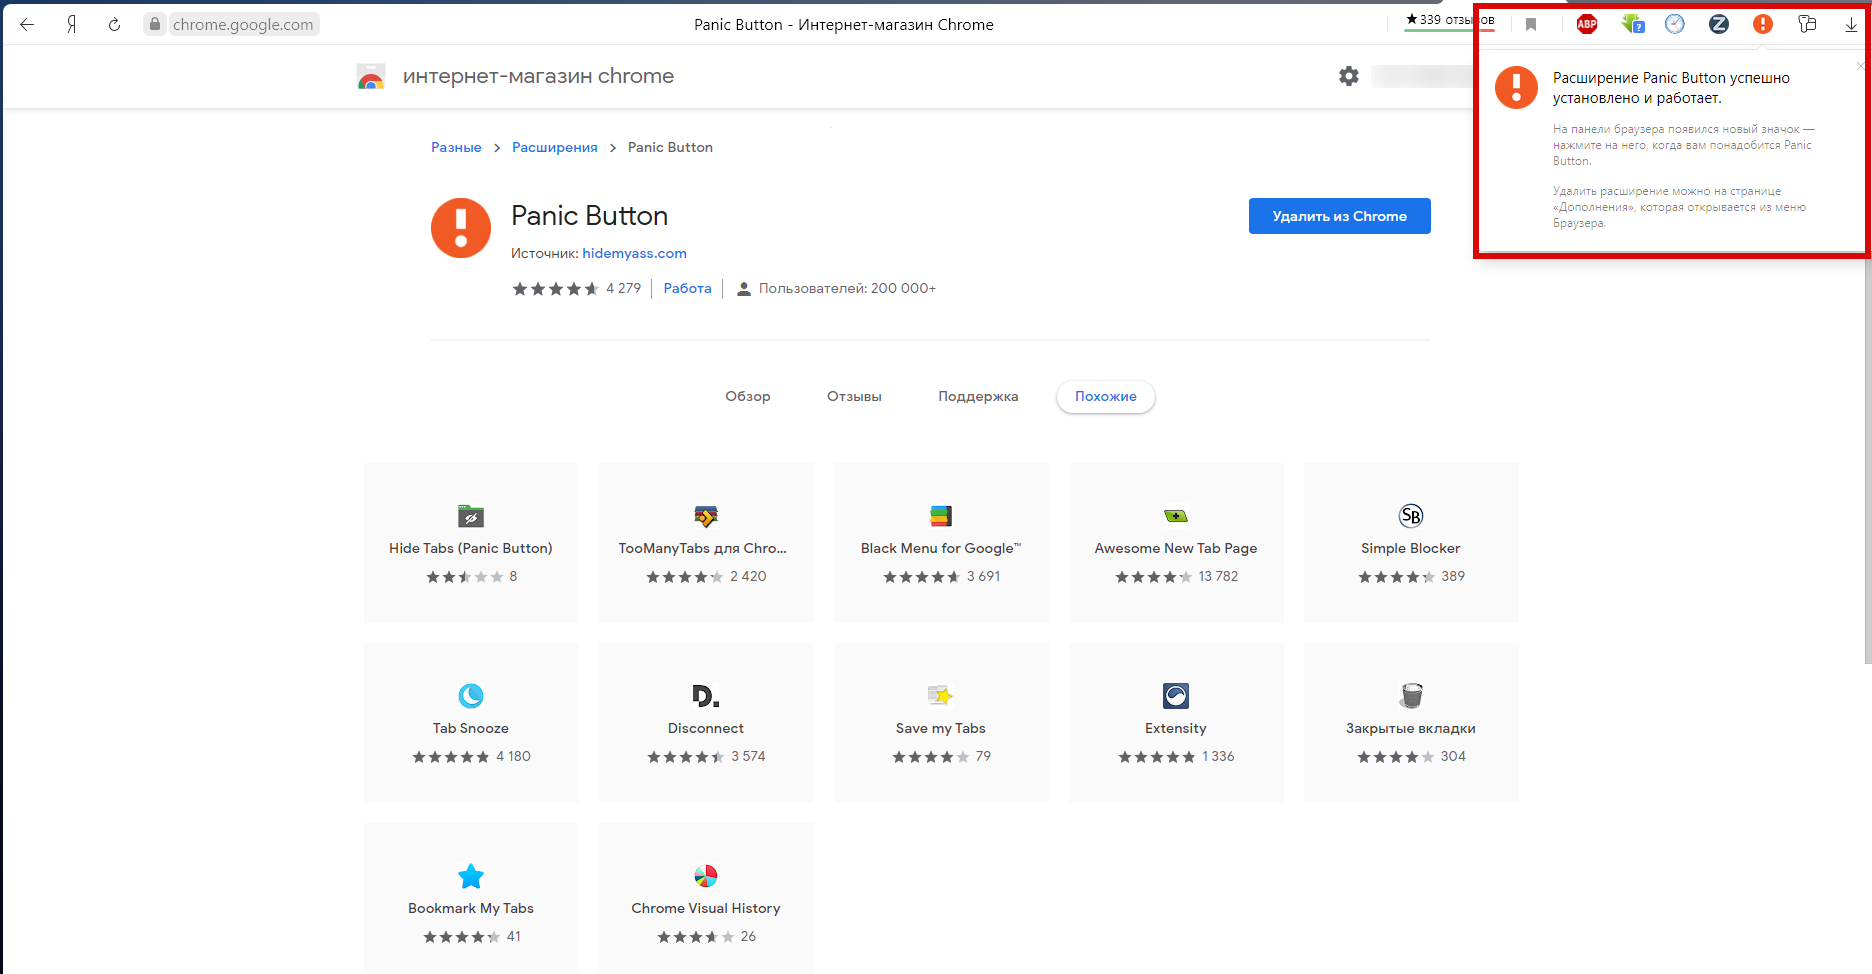Open Chrome Web Store settings gear
1872x974 pixels.
[x=1348, y=76]
